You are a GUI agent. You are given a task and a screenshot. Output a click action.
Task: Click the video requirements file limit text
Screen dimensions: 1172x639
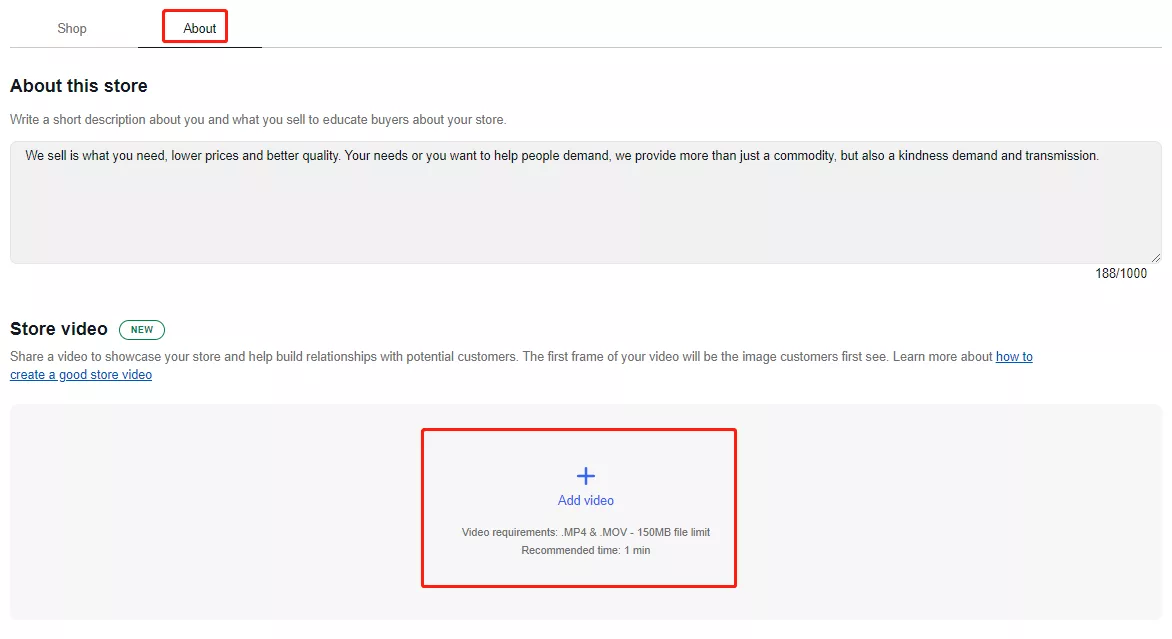click(586, 533)
